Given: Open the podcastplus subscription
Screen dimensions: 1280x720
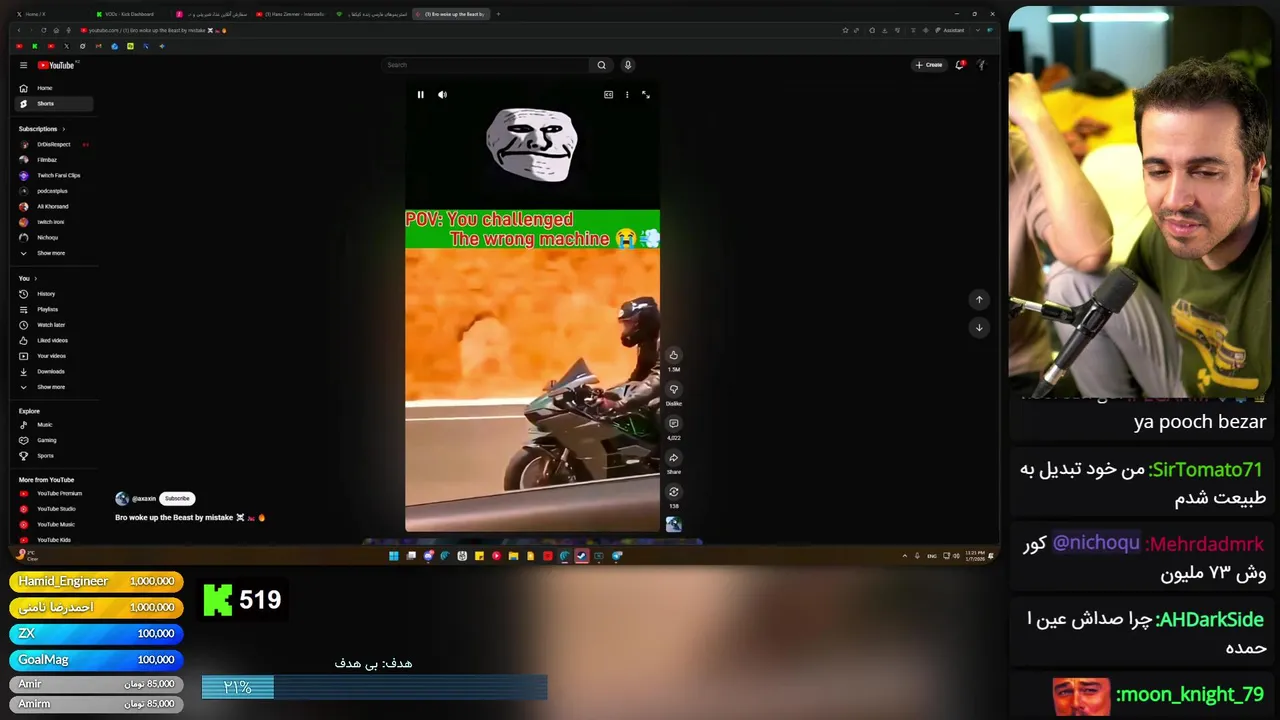Looking at the screenshot, I should click(x=55, y=191).
